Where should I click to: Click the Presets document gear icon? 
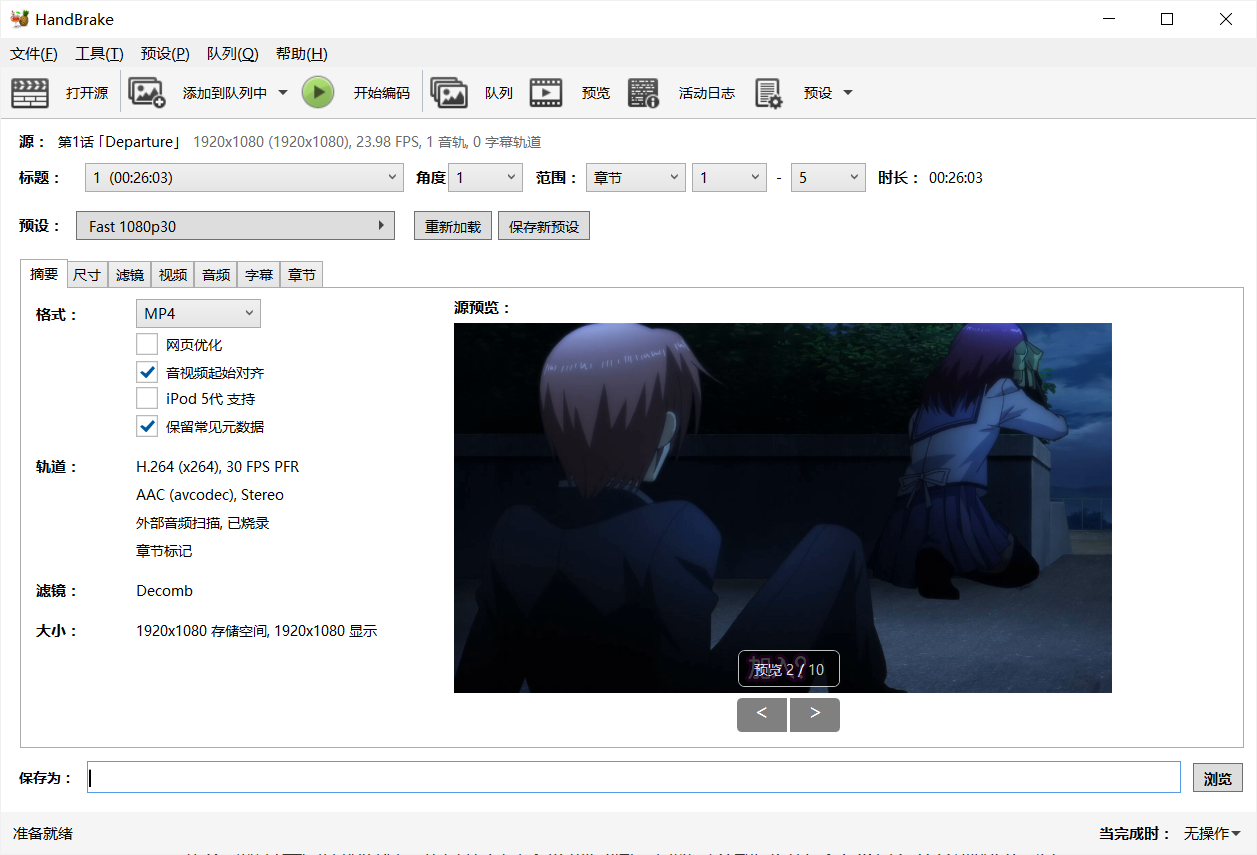[768, 93]
